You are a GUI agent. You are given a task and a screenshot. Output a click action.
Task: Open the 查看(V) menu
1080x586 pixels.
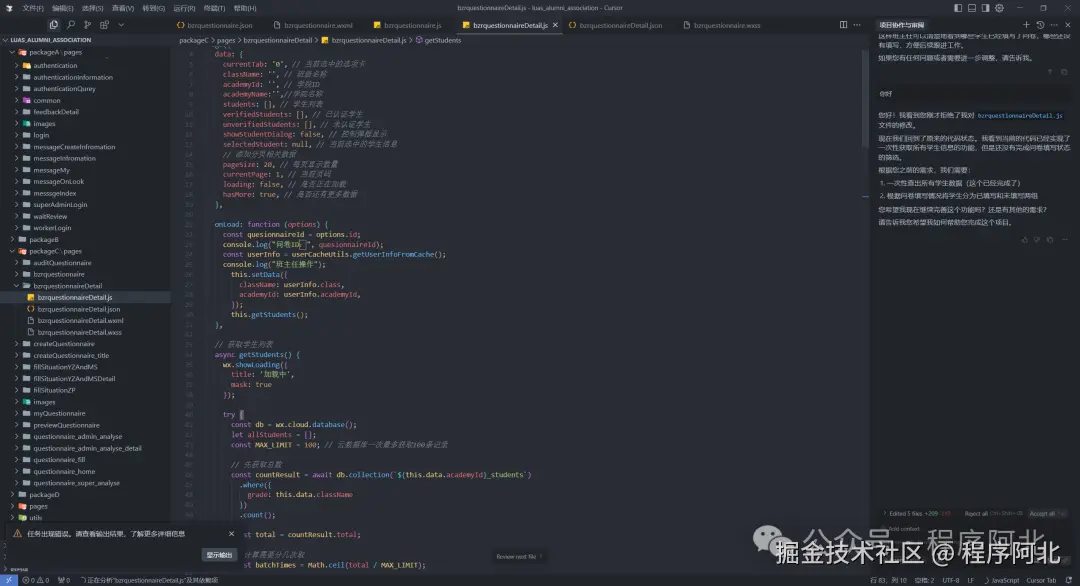point(123,8)
